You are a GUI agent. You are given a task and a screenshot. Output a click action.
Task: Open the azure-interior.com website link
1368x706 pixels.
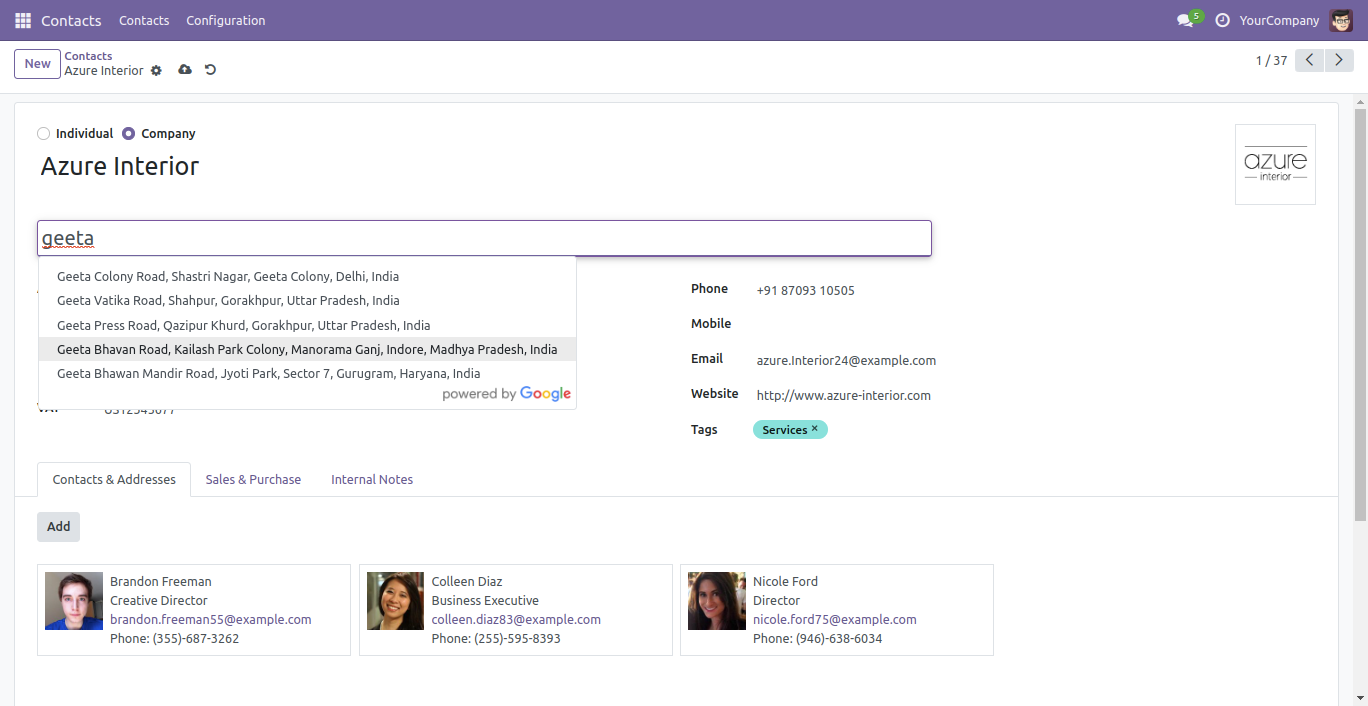pos(843,395)
